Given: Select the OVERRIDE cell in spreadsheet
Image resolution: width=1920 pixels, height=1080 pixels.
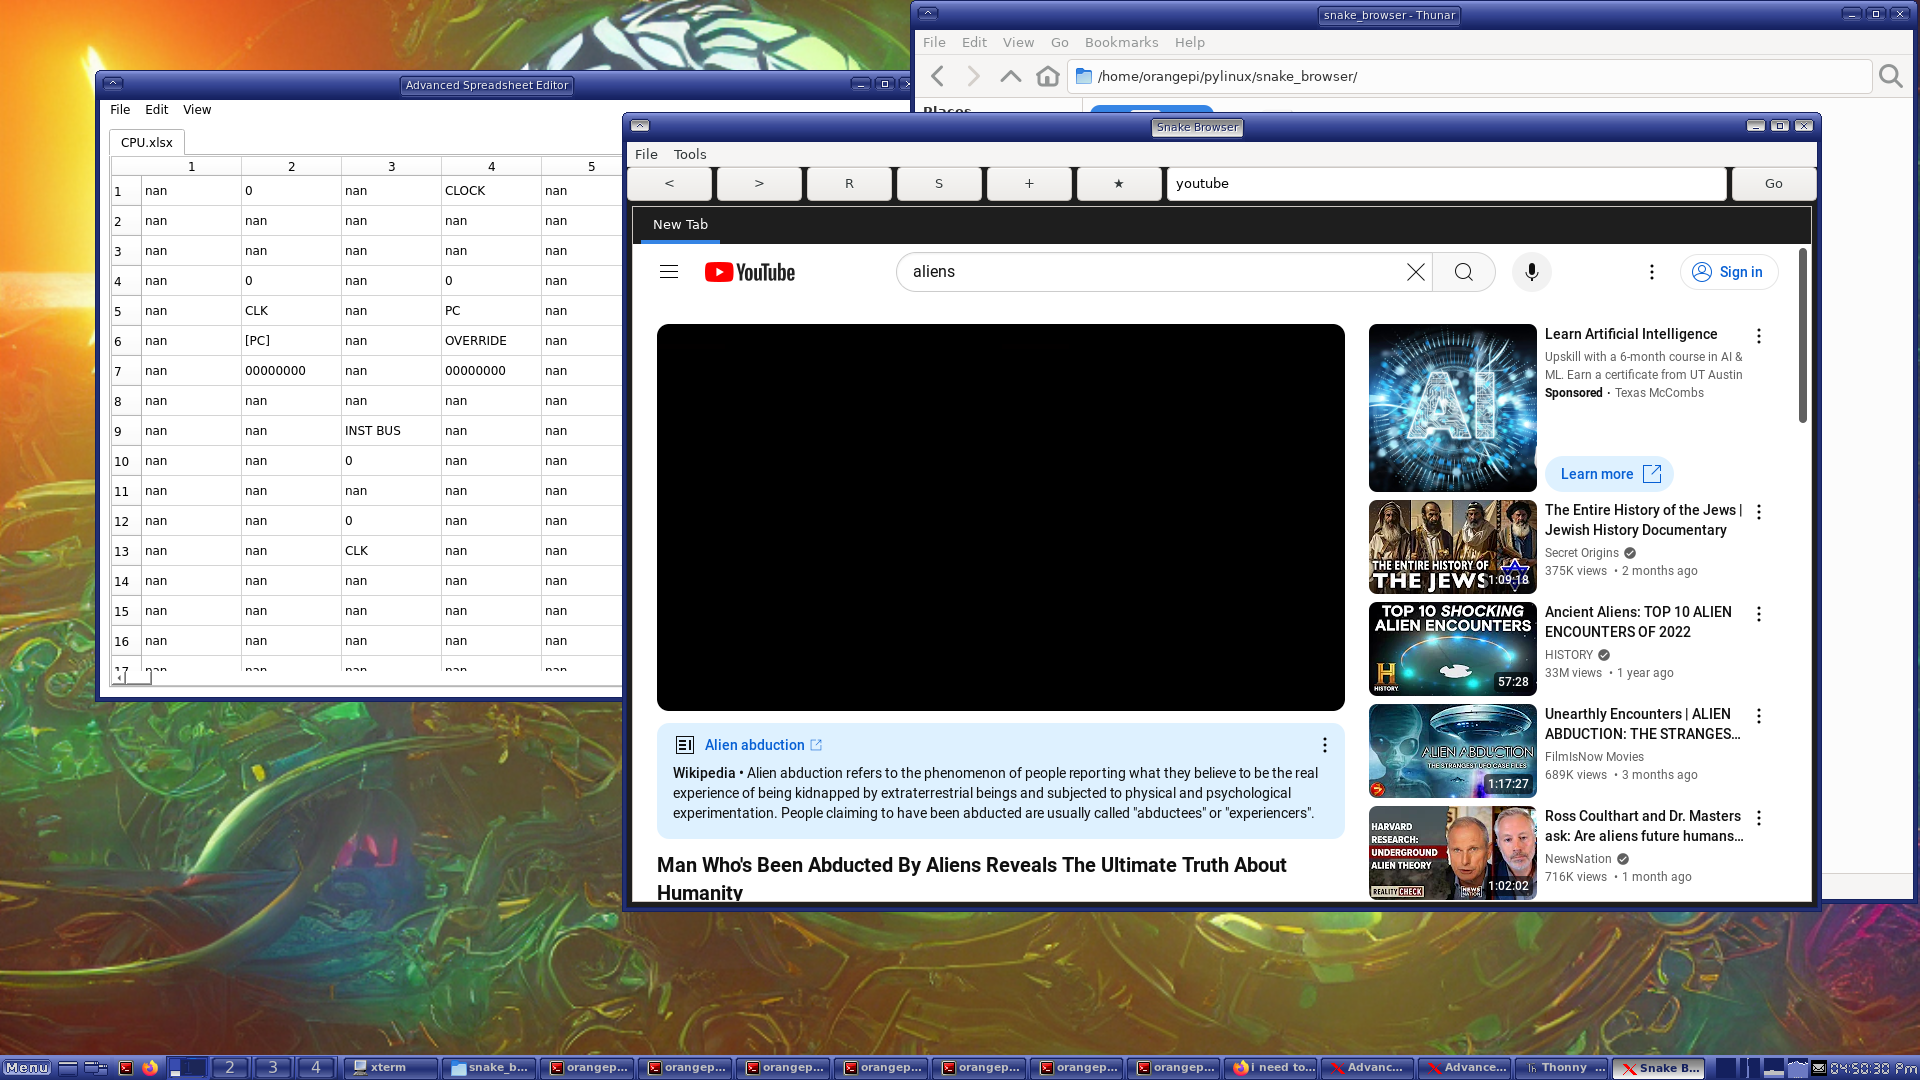Looking at the screenshot, I should [491, 341].
